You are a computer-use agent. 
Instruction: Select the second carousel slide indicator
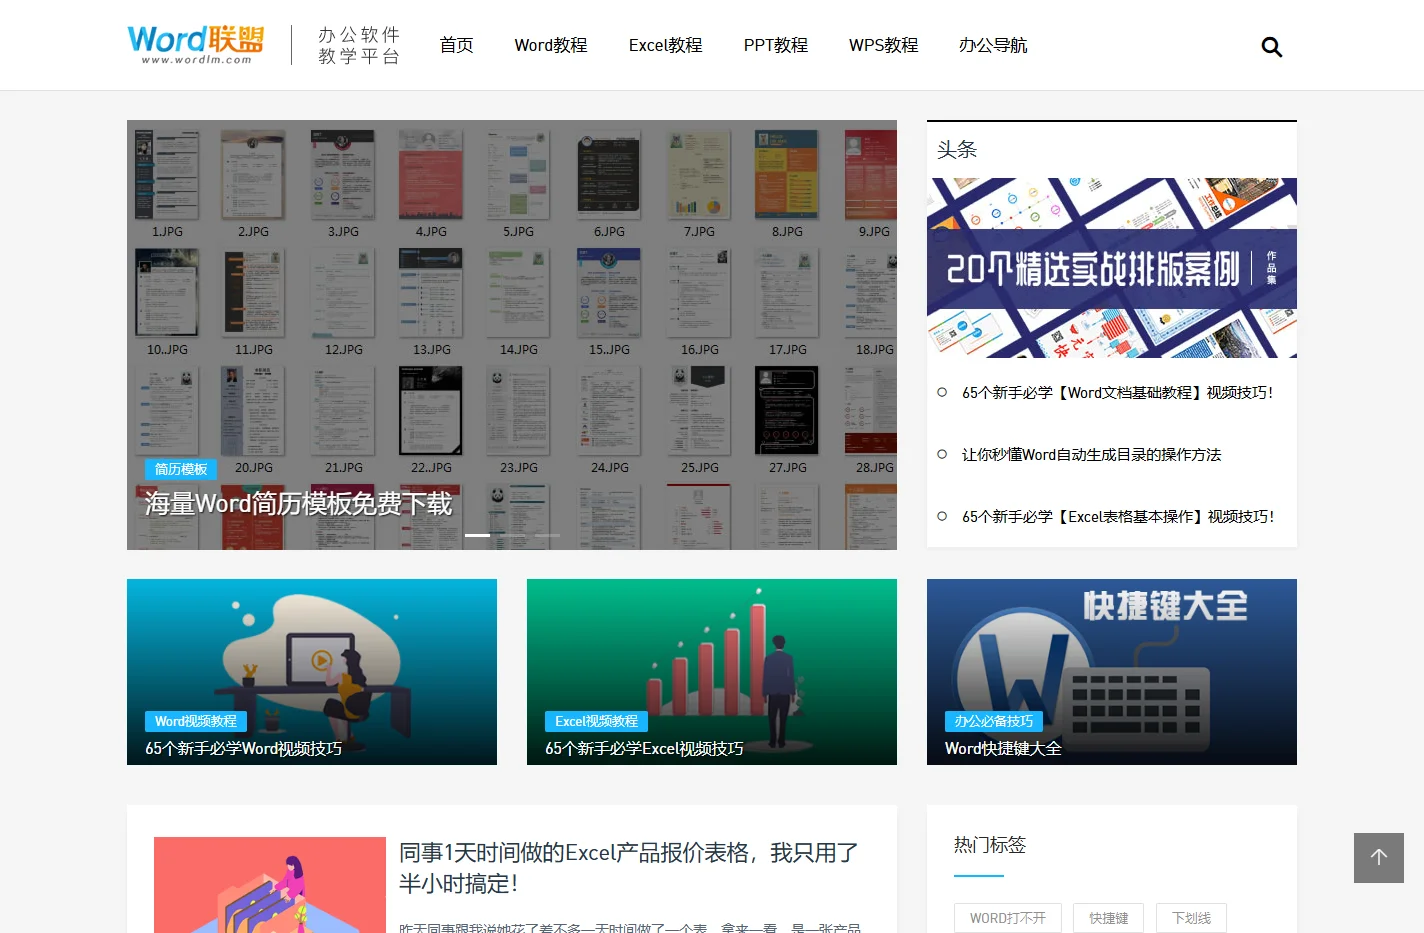[512, 536]
